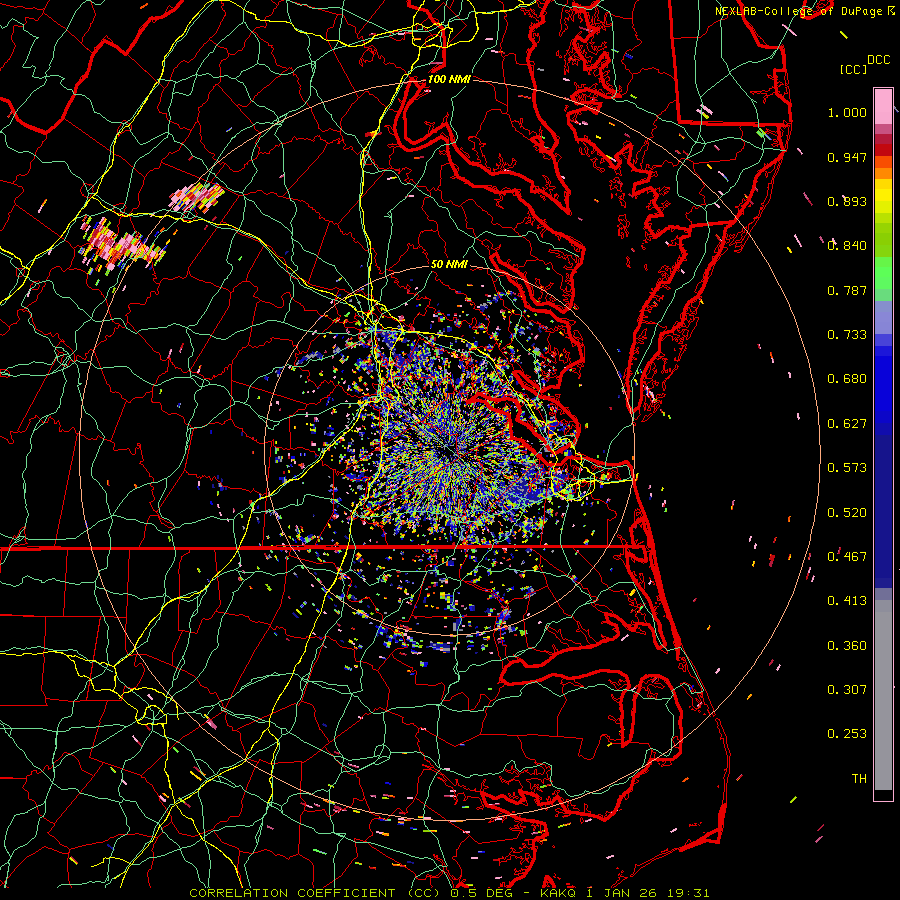Screen dimensions: 900x900
Task: Click the 0.5 DEG elevation text
Action: click(x=481, y=893)
